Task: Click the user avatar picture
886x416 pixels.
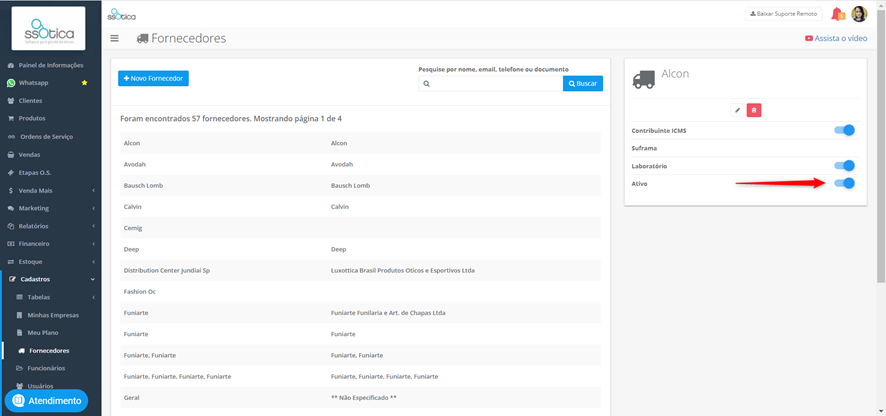Action: [859, 14]
